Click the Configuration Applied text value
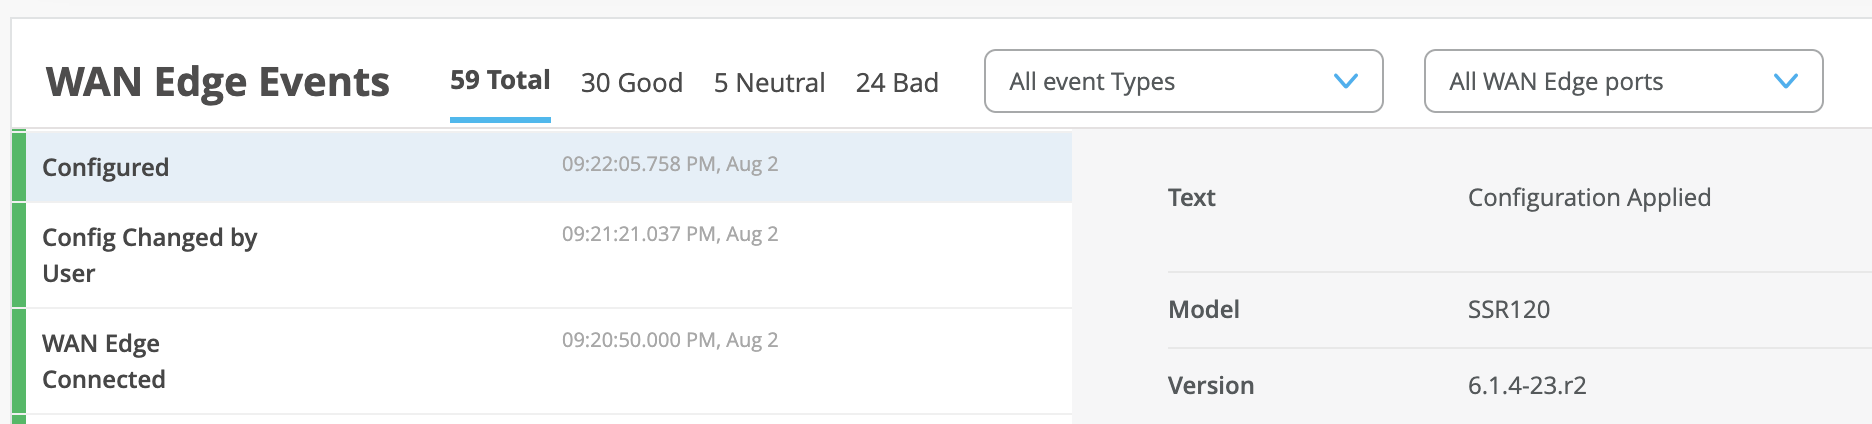Viewport: 1872px width, 424px height. click(1589, 197)
